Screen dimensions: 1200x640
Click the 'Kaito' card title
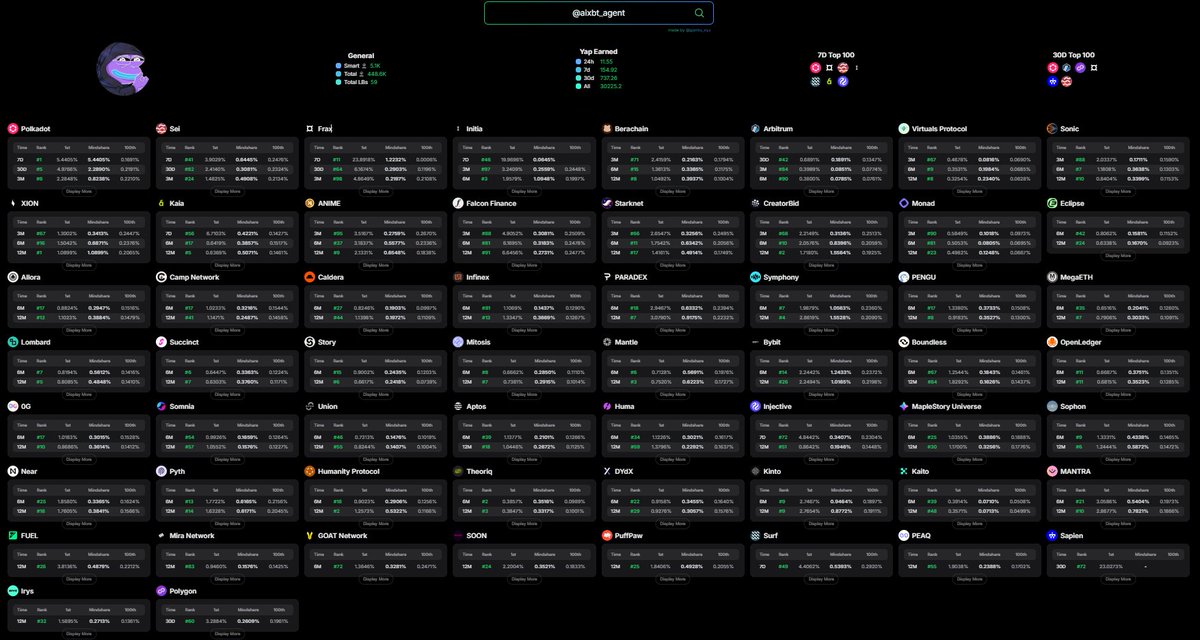[x=922, y=471]
